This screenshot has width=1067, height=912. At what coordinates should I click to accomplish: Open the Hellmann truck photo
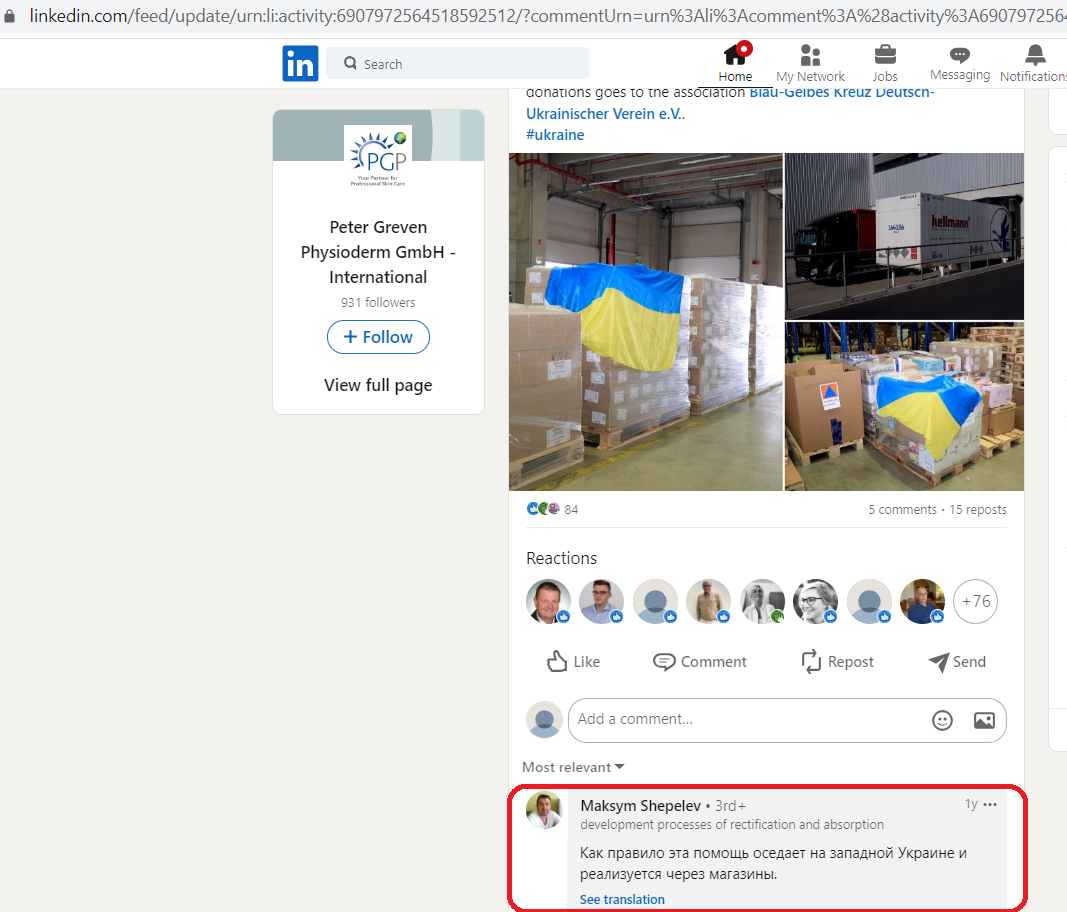pos(904,236)
